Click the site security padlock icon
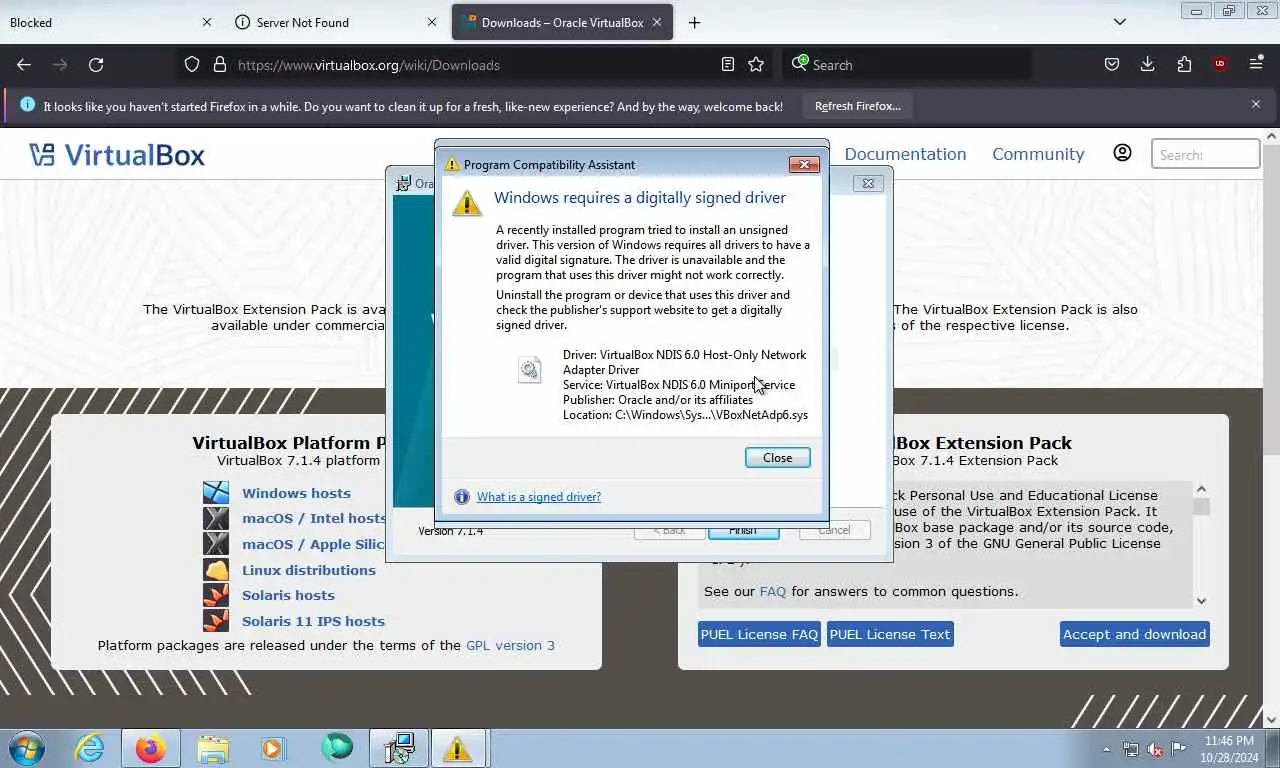The image size is (1280, 768). coord(220,64)
